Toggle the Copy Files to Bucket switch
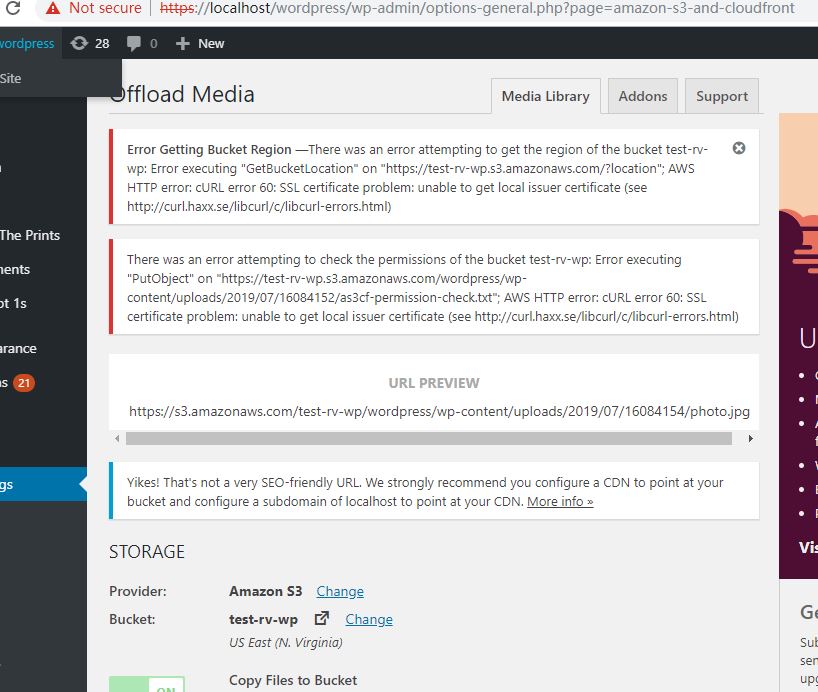The image size is (818, 692). click(147, 684)
